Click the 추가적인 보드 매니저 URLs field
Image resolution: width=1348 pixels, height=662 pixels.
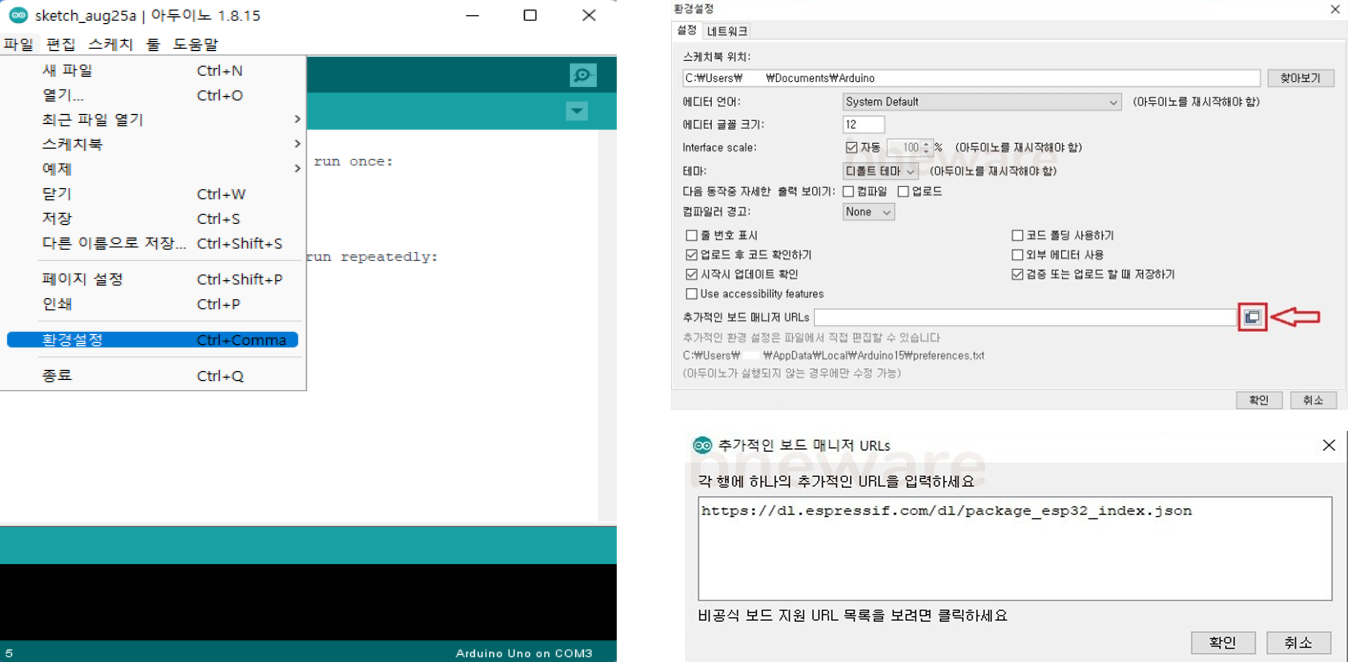(x=1025, y=317)
